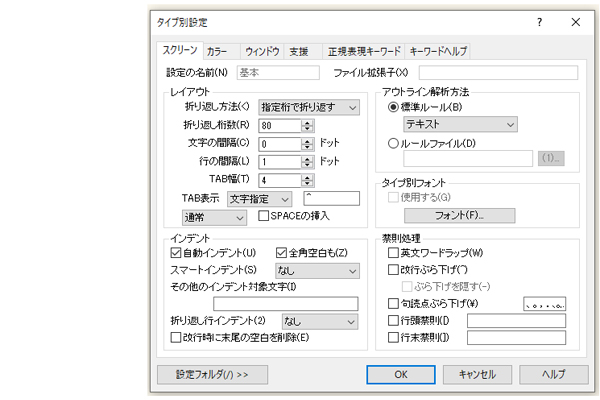Select the 標準ルール radio button
Image resolution: width=600 pixels, height=400 pixels.
[393, 106]
